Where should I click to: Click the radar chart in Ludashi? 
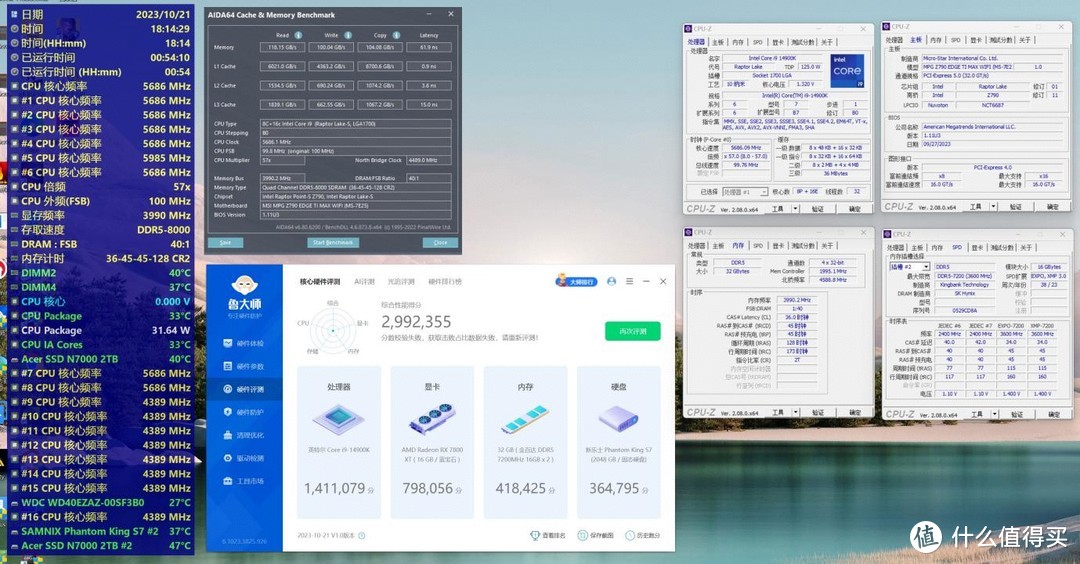point(333,330)
